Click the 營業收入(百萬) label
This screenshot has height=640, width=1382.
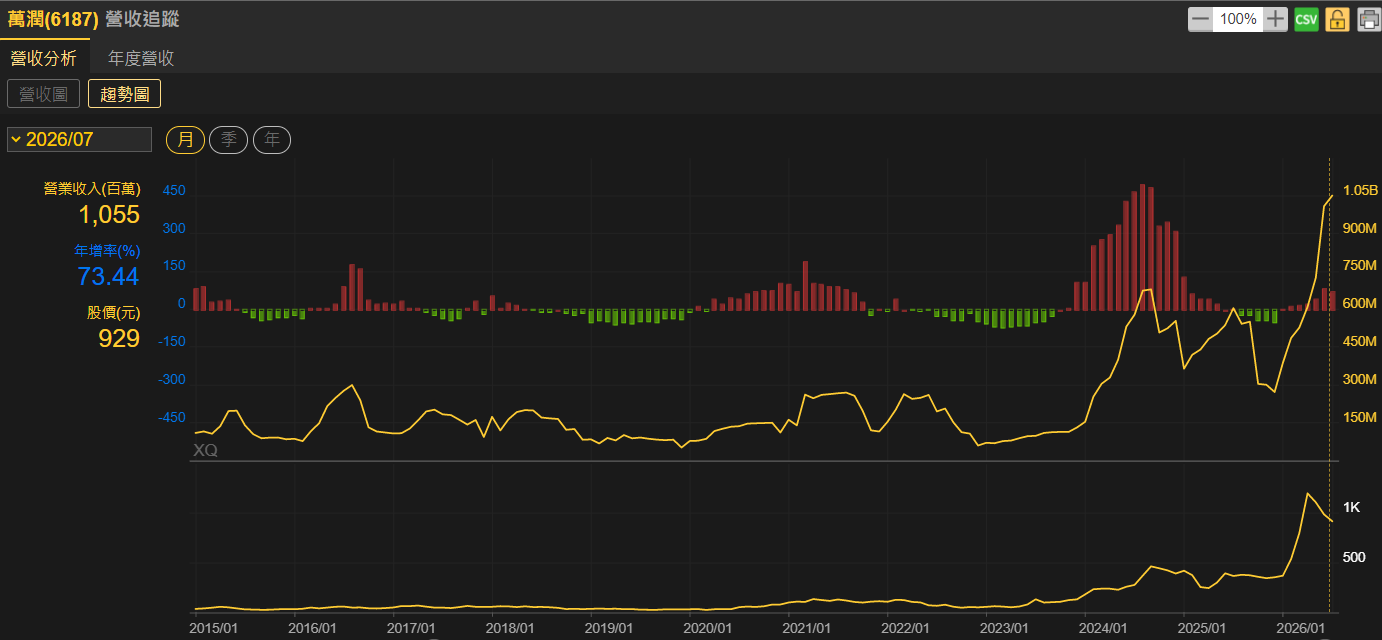tap(91, 188)
